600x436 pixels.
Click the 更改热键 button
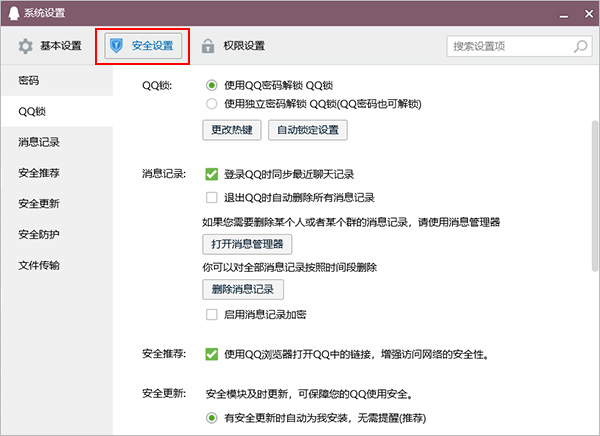(232, 130)
